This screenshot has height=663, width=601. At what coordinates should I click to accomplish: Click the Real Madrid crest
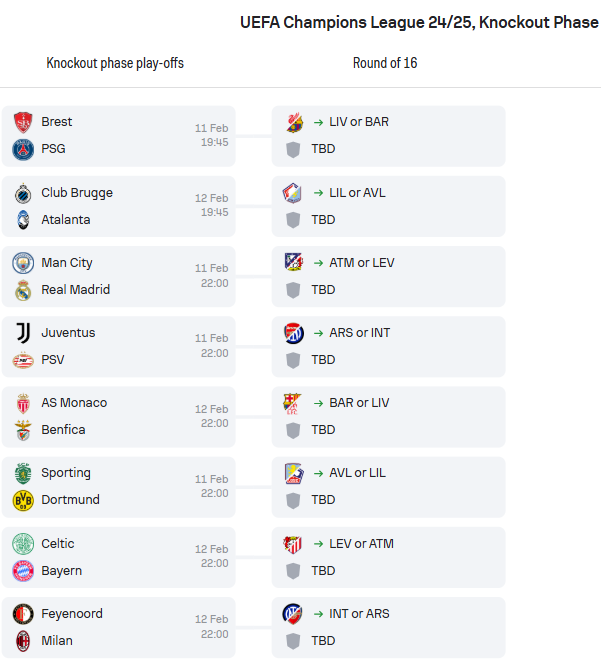(23, 290)
